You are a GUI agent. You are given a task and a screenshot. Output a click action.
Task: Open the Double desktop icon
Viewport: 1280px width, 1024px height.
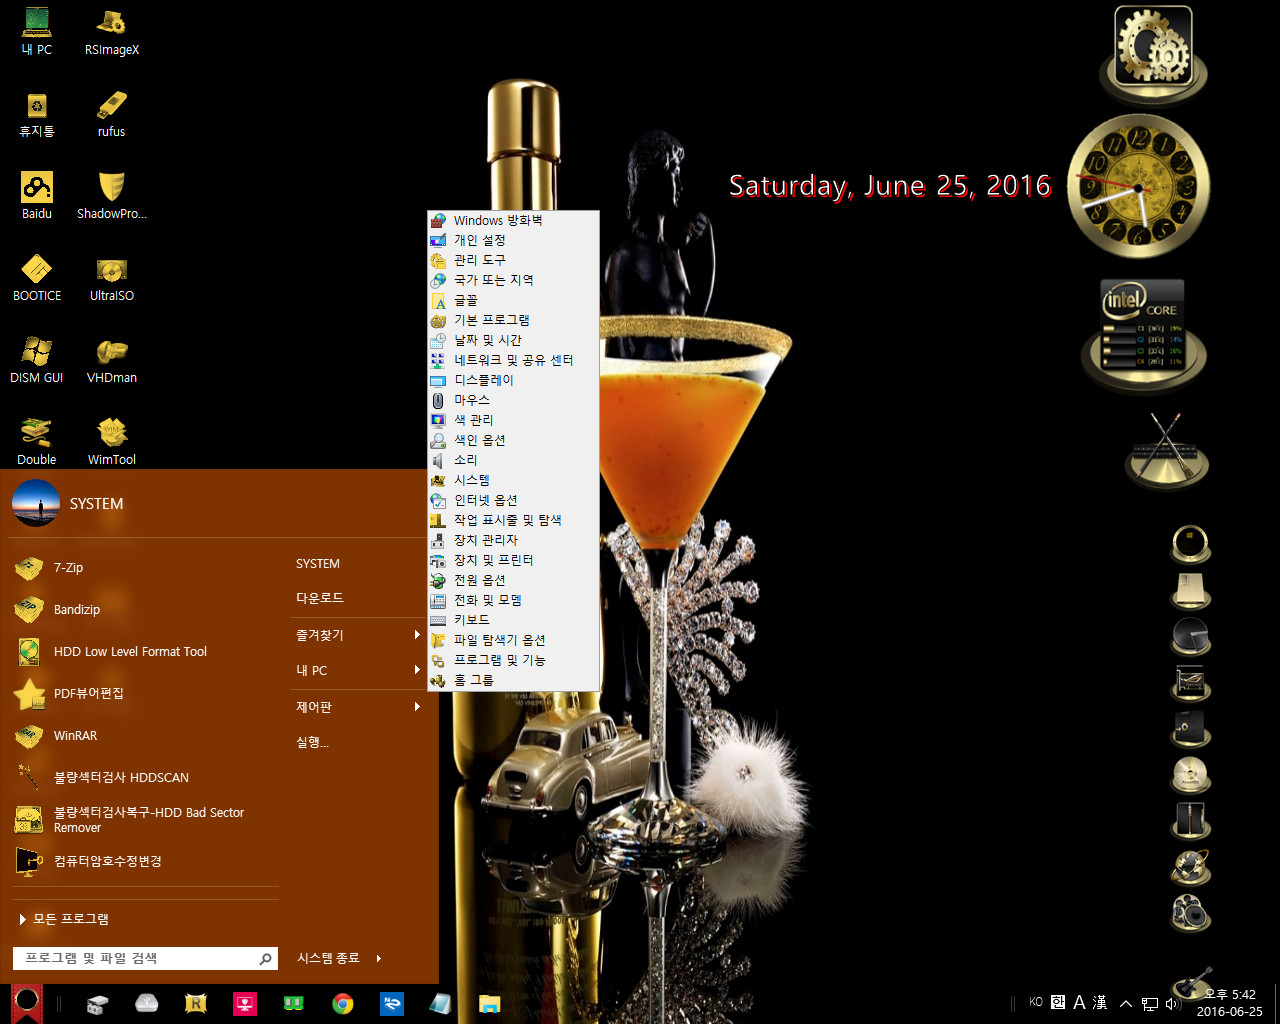(x=37, y=441)
